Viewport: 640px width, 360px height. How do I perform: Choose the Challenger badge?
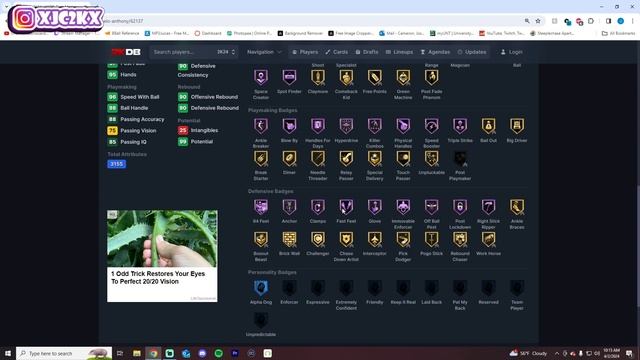318,240
